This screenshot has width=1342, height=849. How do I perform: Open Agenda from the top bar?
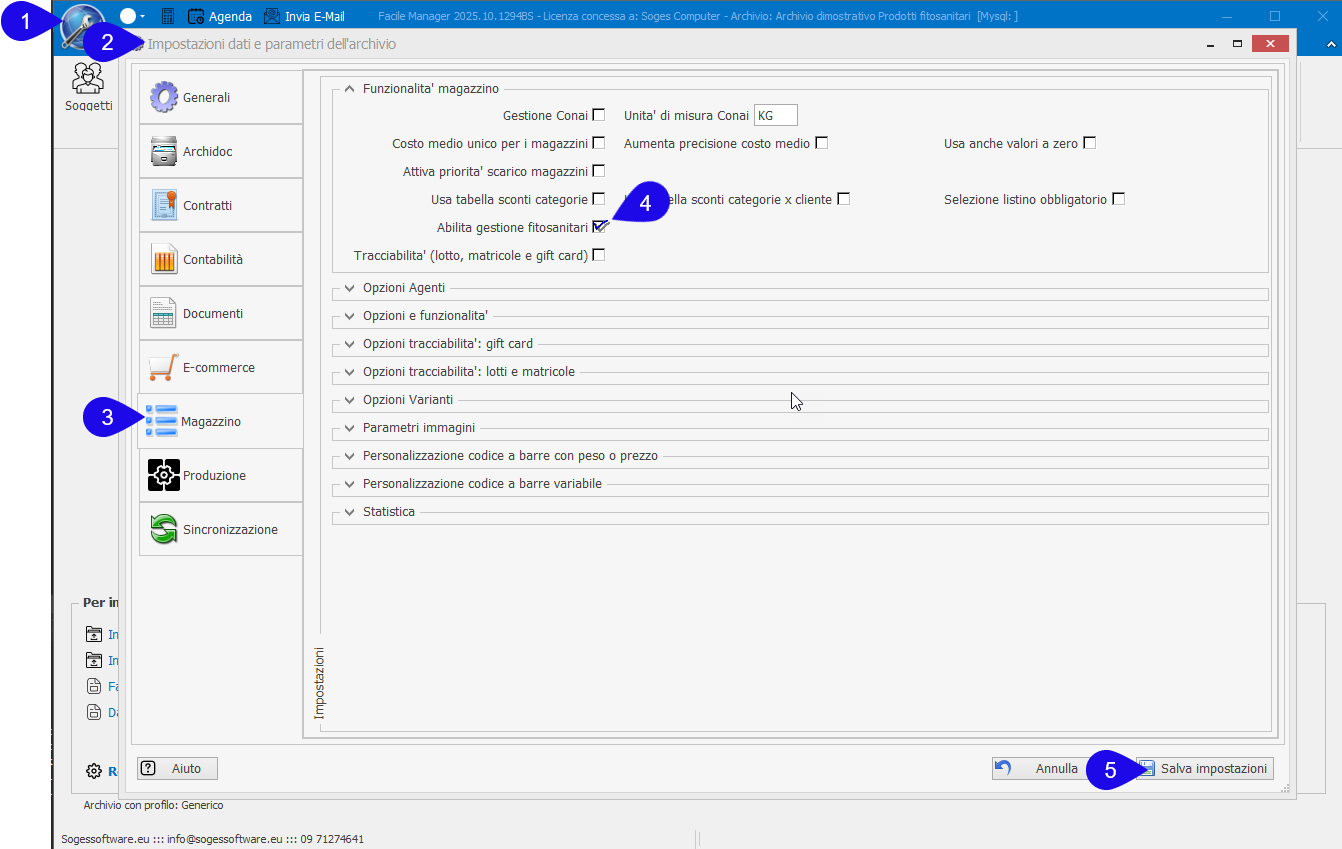click(x=220, y=17)
